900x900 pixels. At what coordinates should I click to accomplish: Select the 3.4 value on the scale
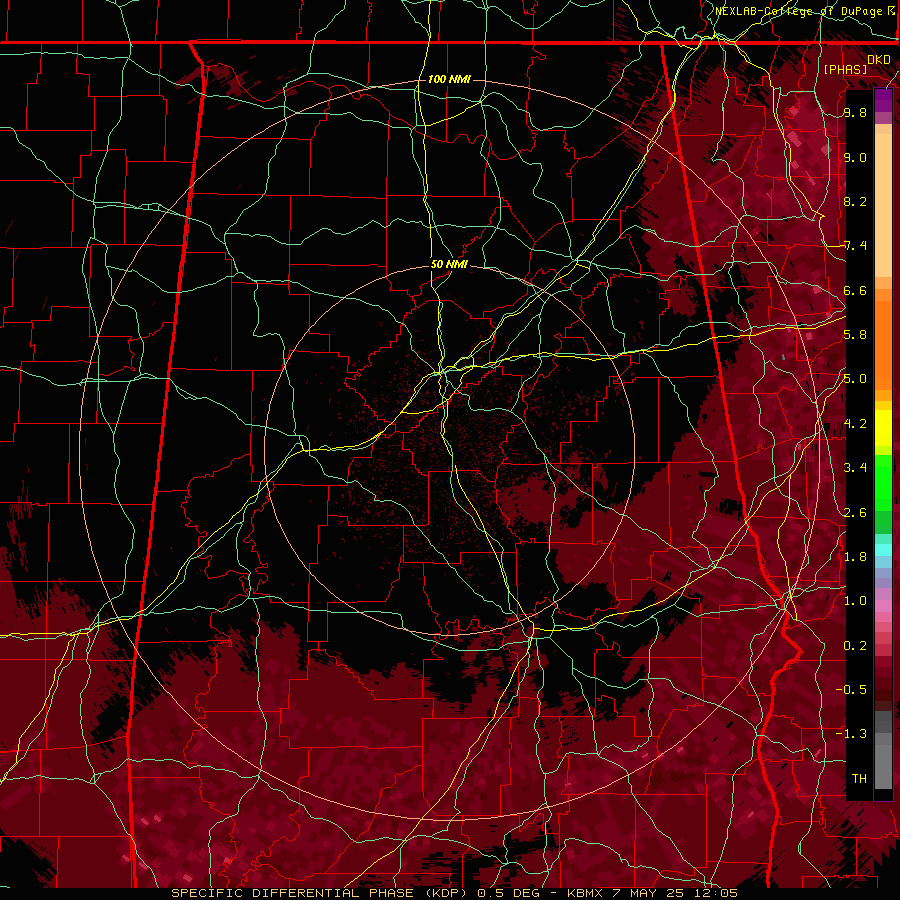855,468
